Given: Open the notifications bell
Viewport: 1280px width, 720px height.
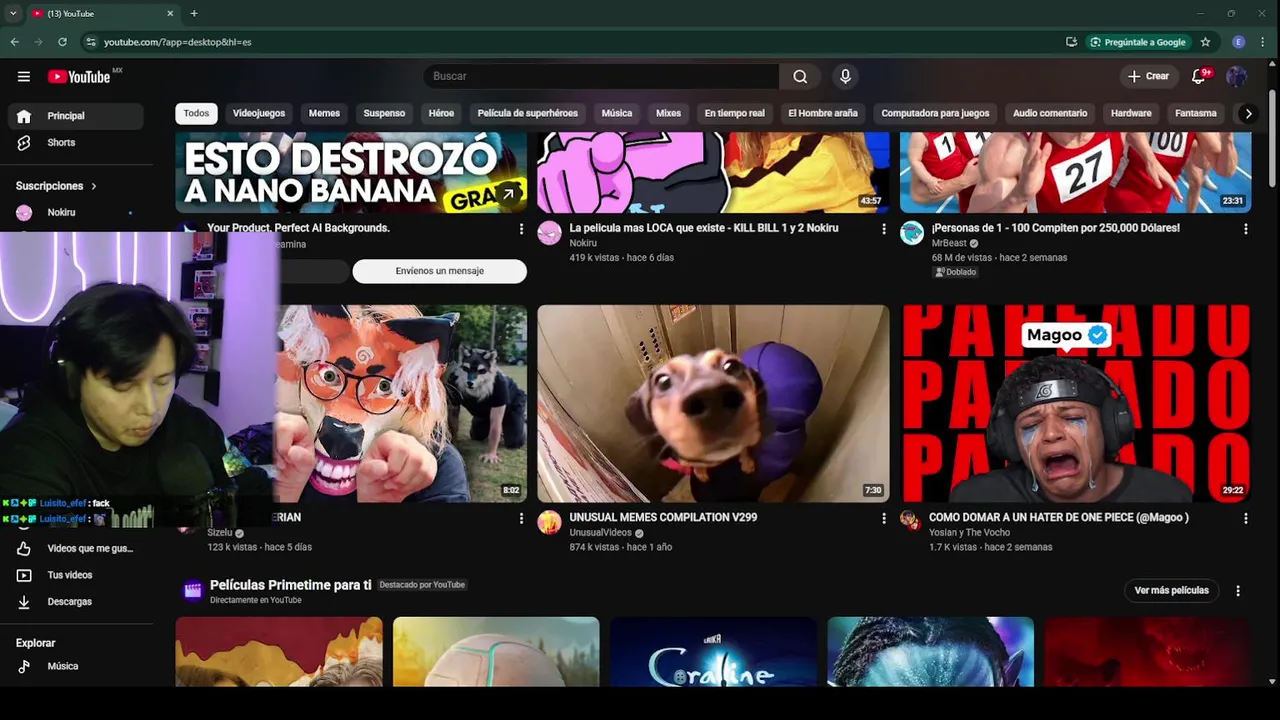Looking at the screenshot, I should [1199, 76].
